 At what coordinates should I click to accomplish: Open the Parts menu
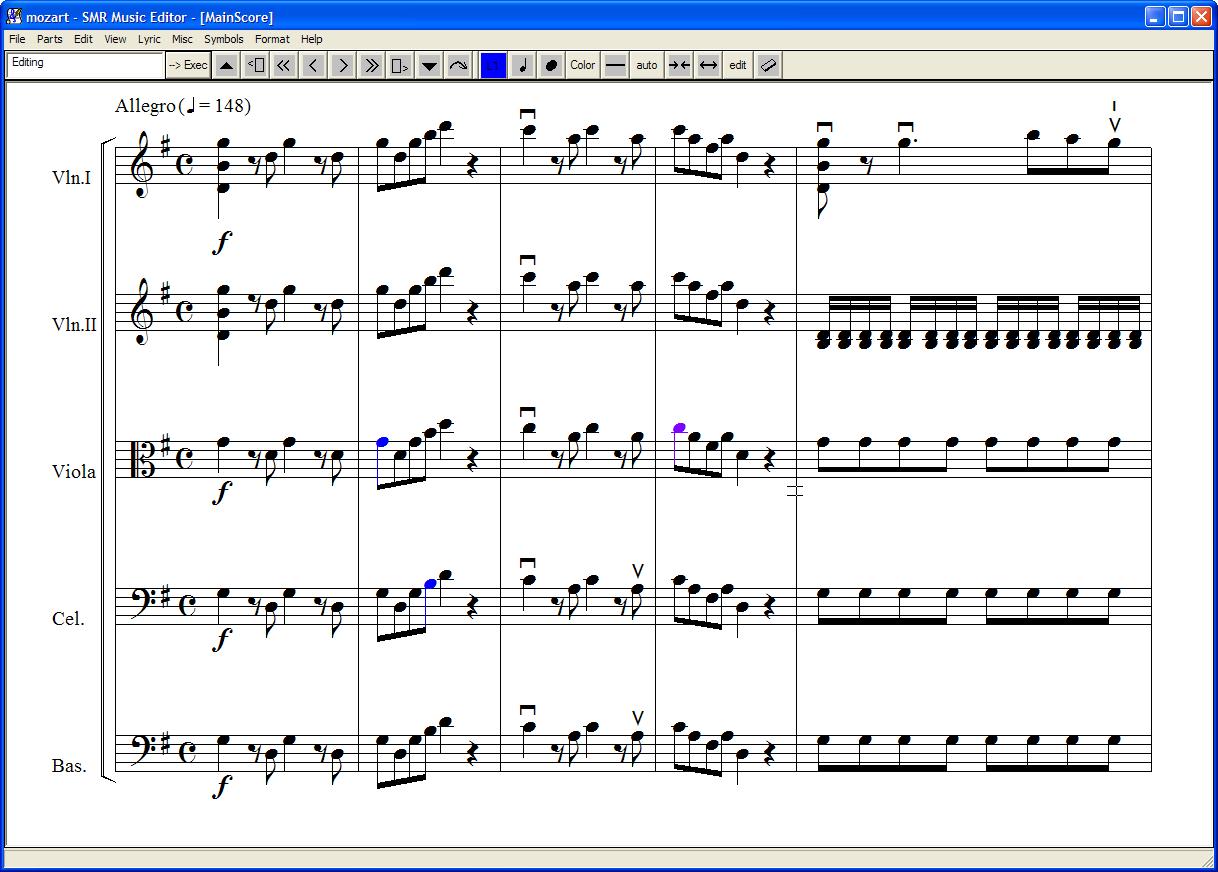[49, 39]
